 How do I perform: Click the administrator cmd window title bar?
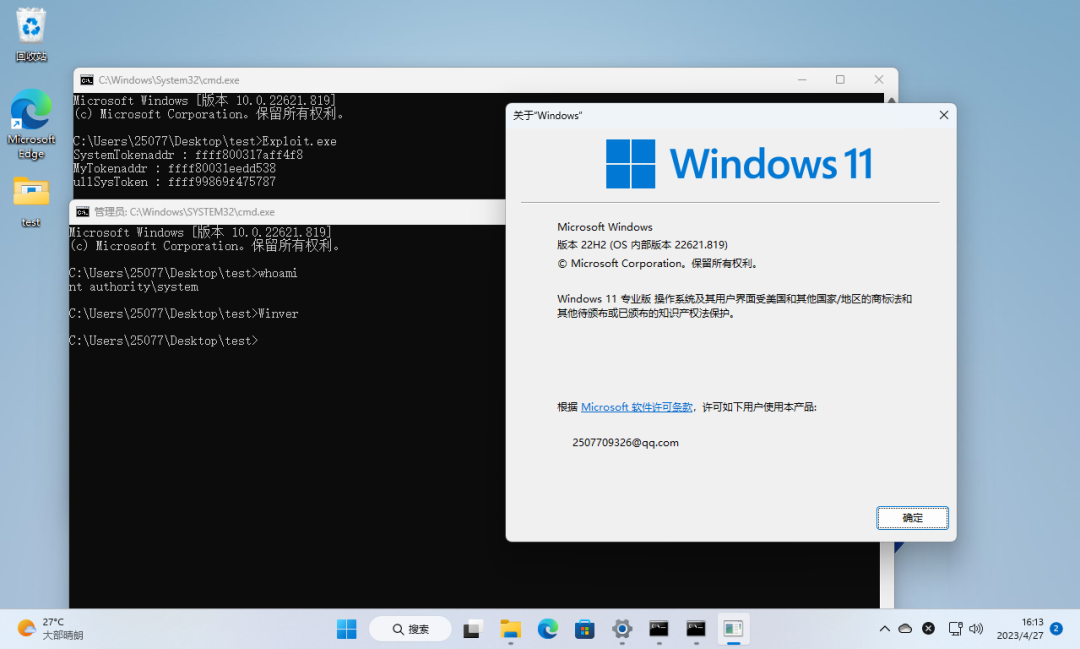pyautogui.click(x=289, y=212)
